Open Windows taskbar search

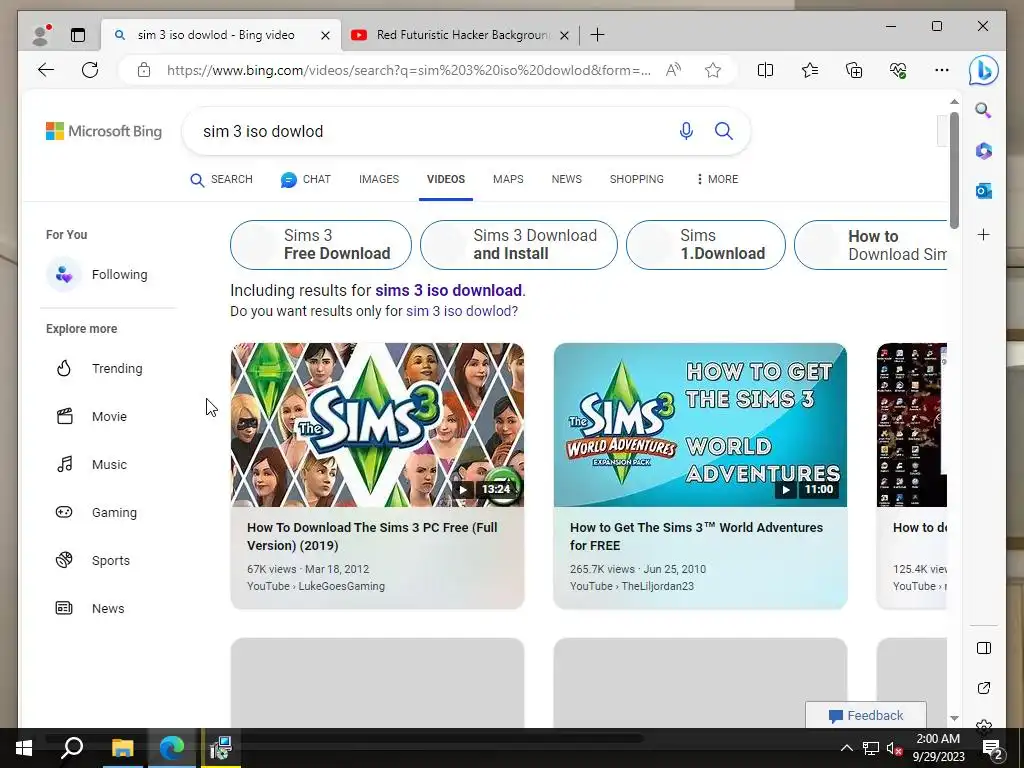pos(72,748)
